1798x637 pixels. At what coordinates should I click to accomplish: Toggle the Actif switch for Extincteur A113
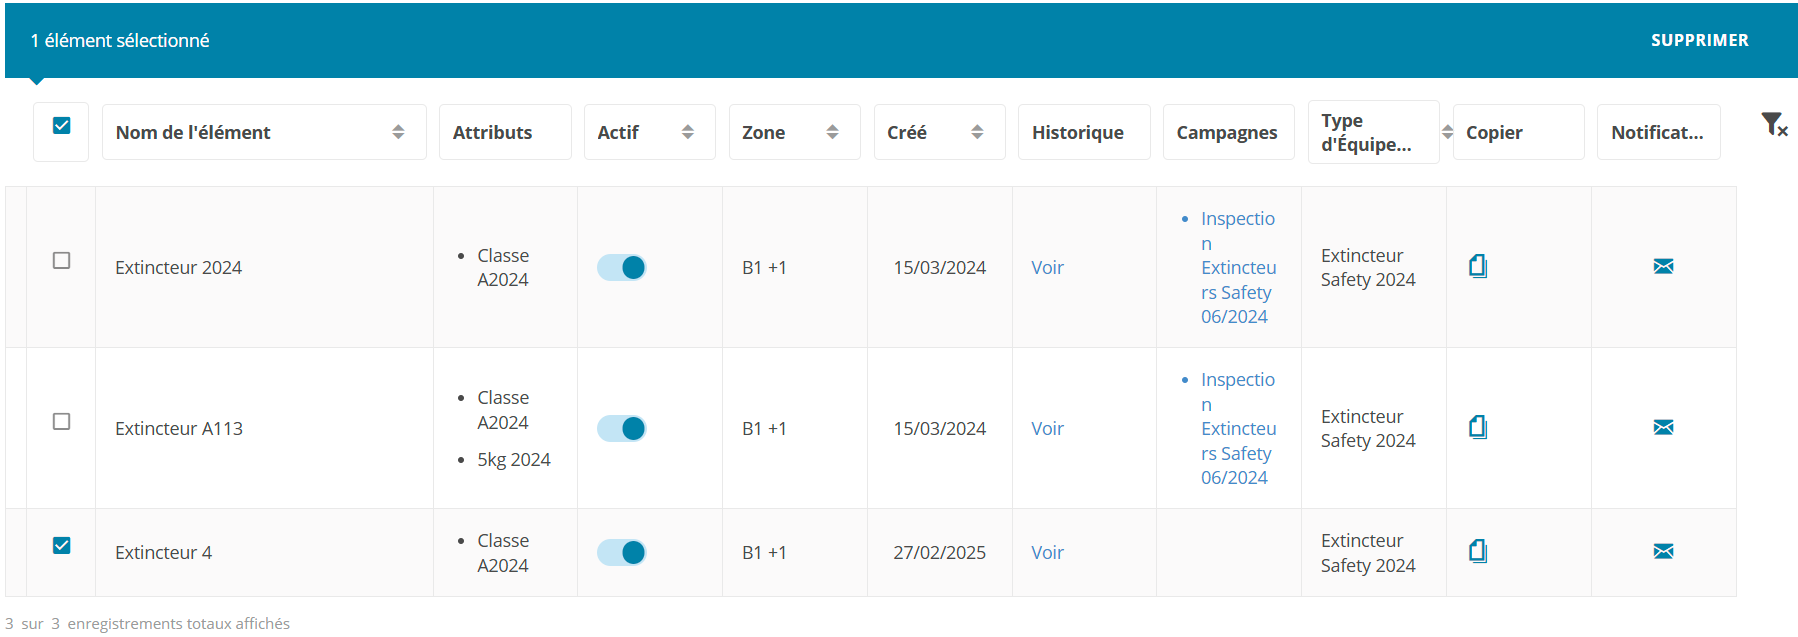622,429
